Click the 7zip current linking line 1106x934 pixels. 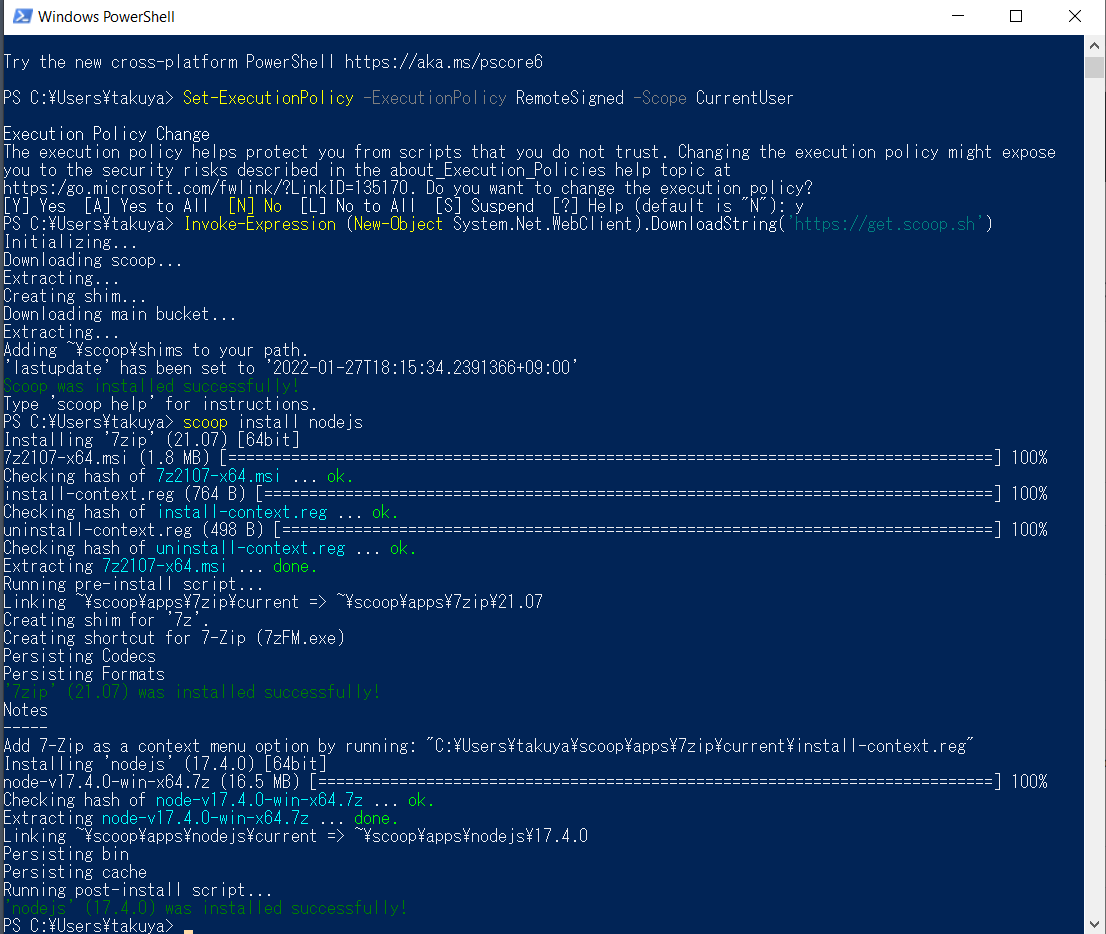pyautogui.click(x=273, y=602)
